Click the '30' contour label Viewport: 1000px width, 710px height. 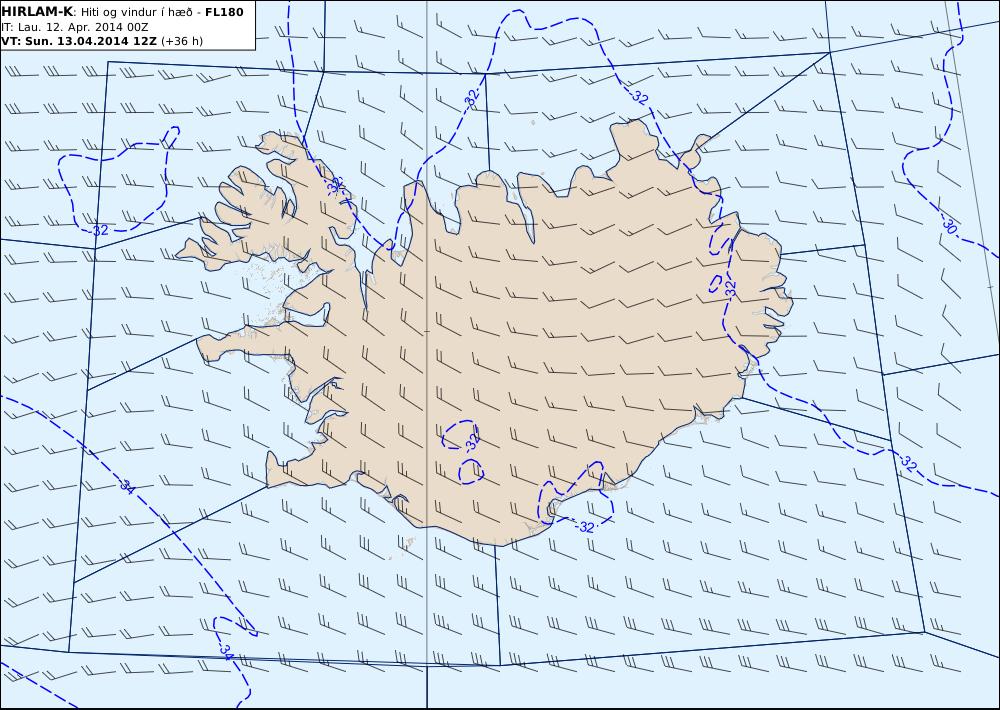[x=950, y=226]
